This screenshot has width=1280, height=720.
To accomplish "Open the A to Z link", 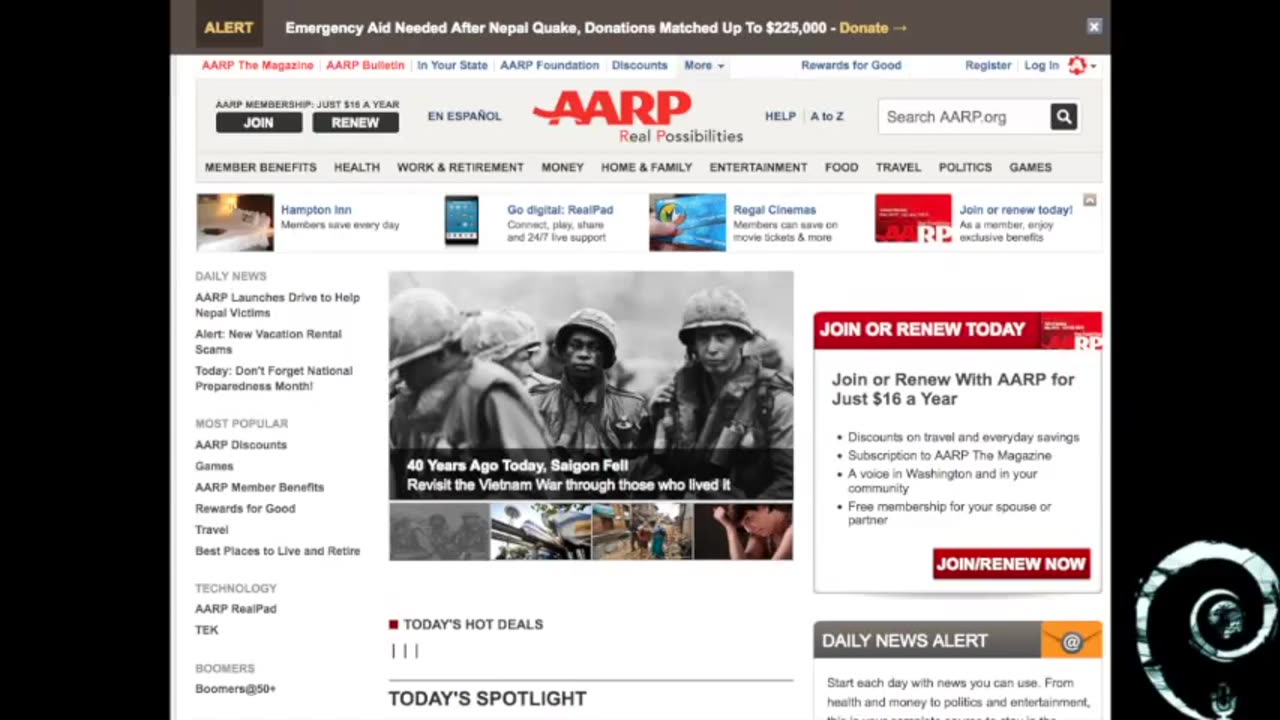I will 827,116.
